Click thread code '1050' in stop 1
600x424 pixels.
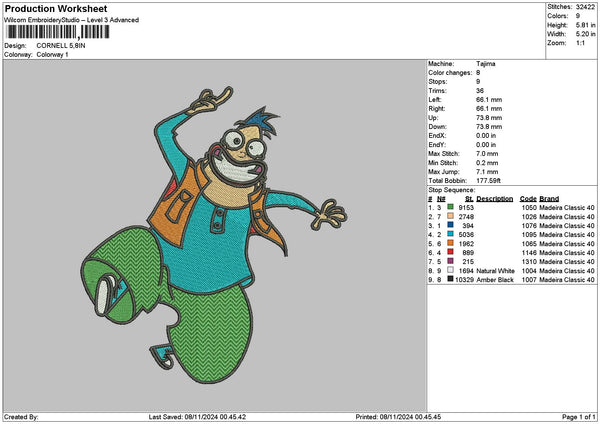(529, 207)
